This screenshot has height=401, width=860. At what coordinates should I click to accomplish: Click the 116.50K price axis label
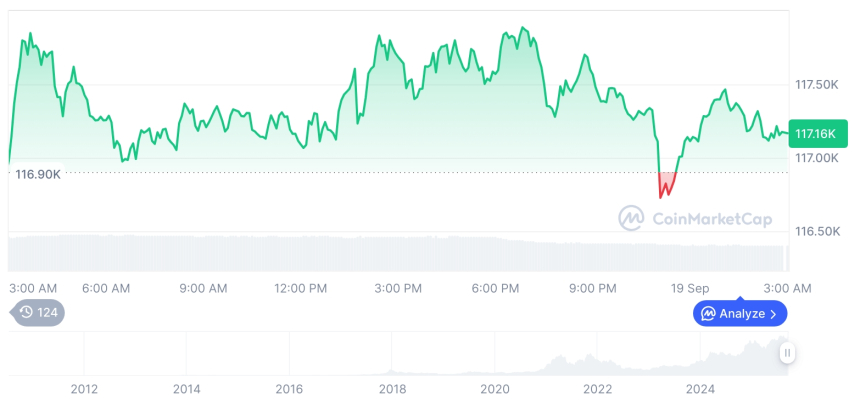[815, 231]
